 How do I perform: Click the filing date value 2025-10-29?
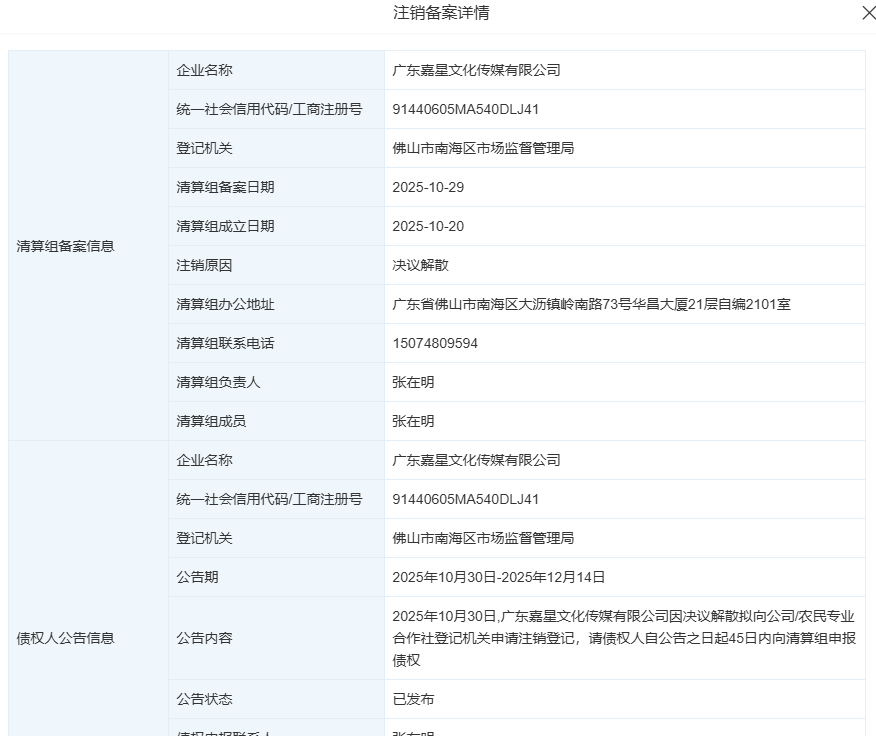[428, 187]
